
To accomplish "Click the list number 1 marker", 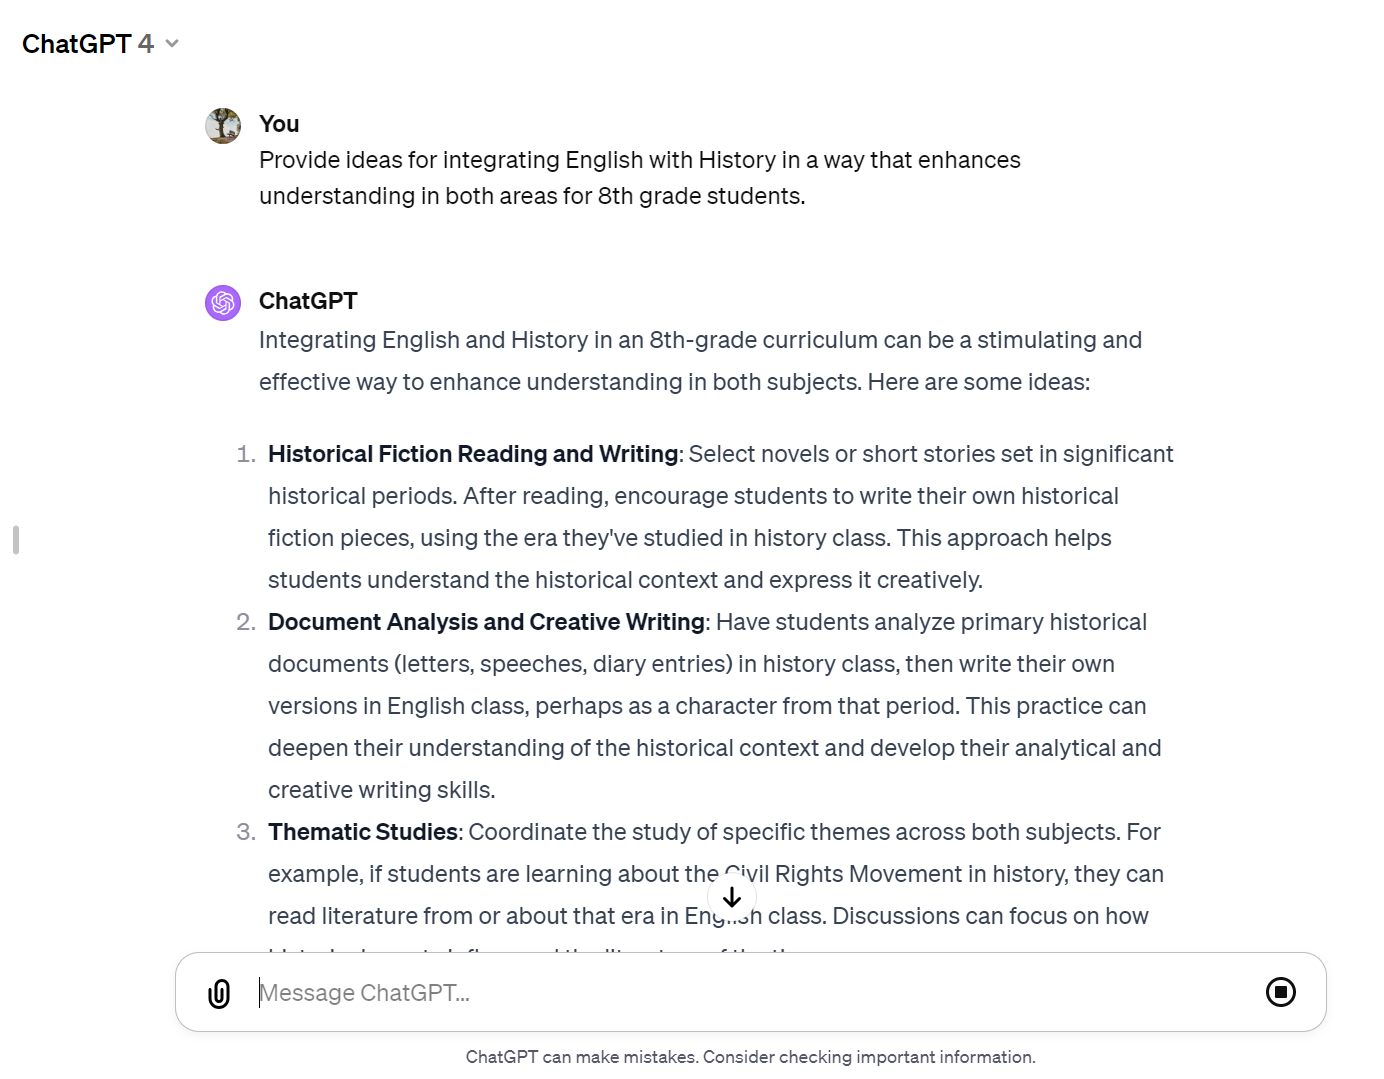I will [x=246, y=454].
